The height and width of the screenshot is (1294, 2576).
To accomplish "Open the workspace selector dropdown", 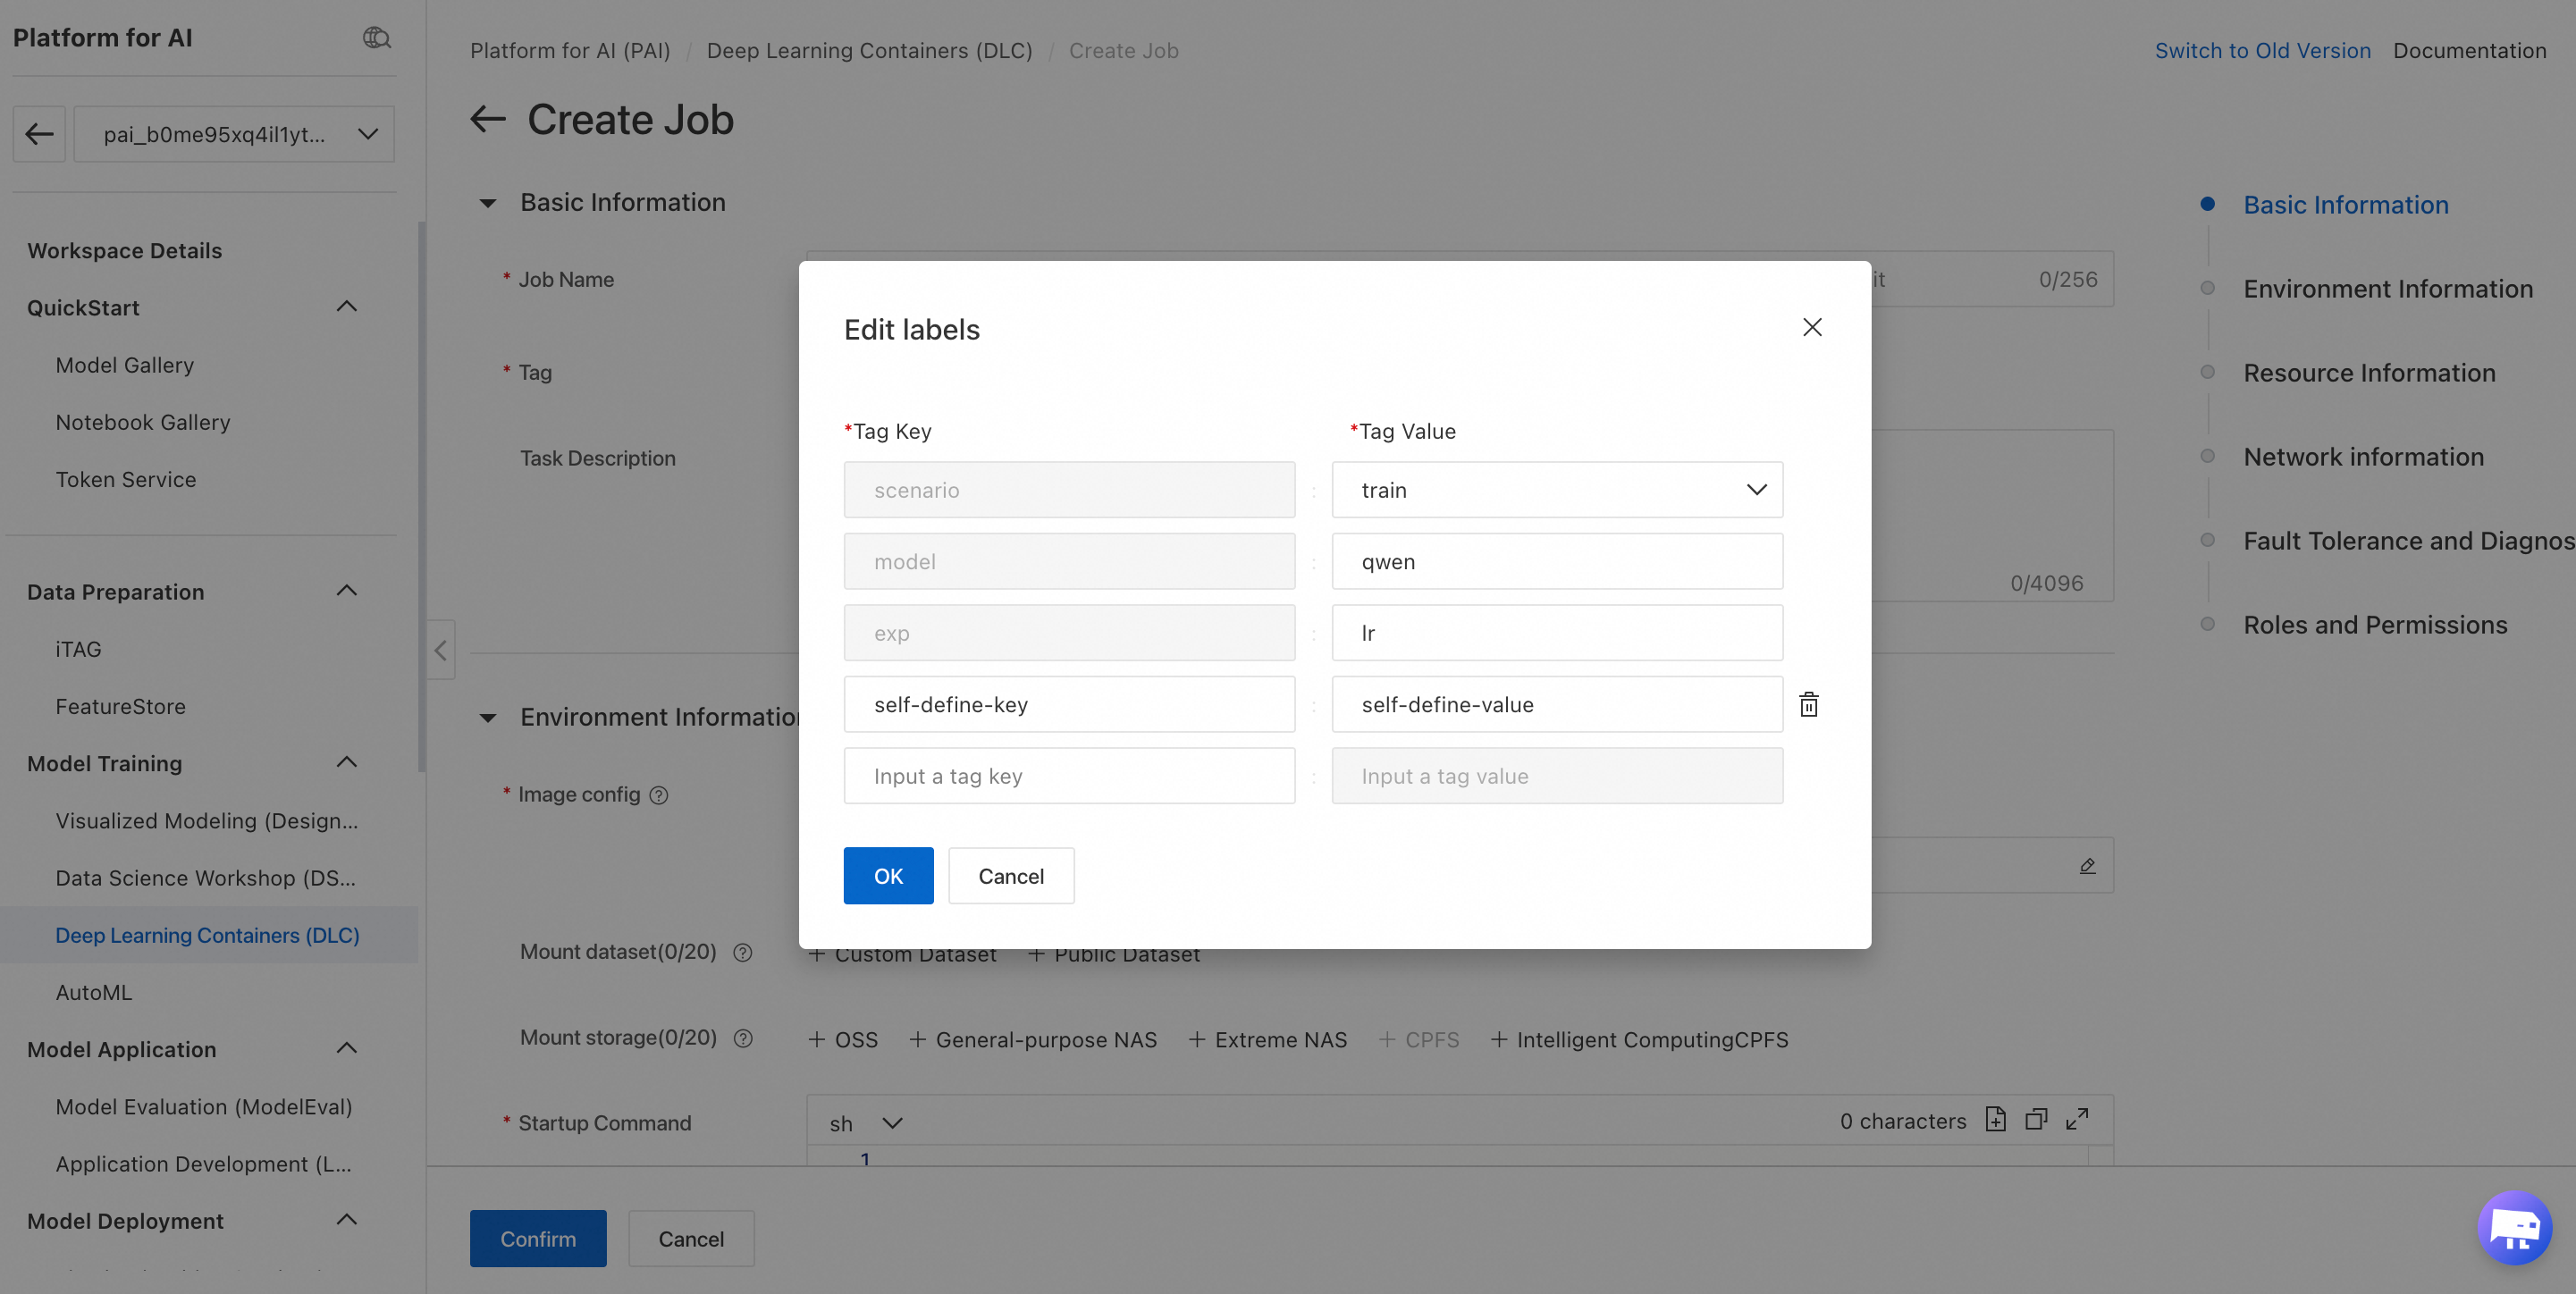I will (234, 134).
